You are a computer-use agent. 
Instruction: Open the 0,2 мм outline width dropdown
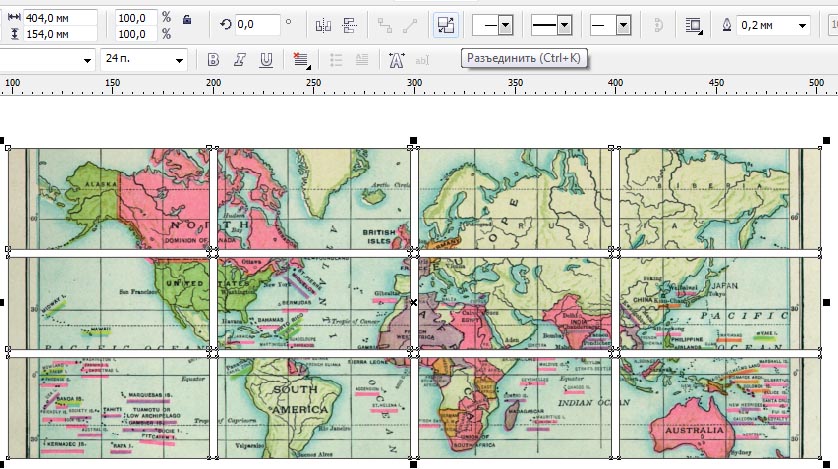pos(802,26)
